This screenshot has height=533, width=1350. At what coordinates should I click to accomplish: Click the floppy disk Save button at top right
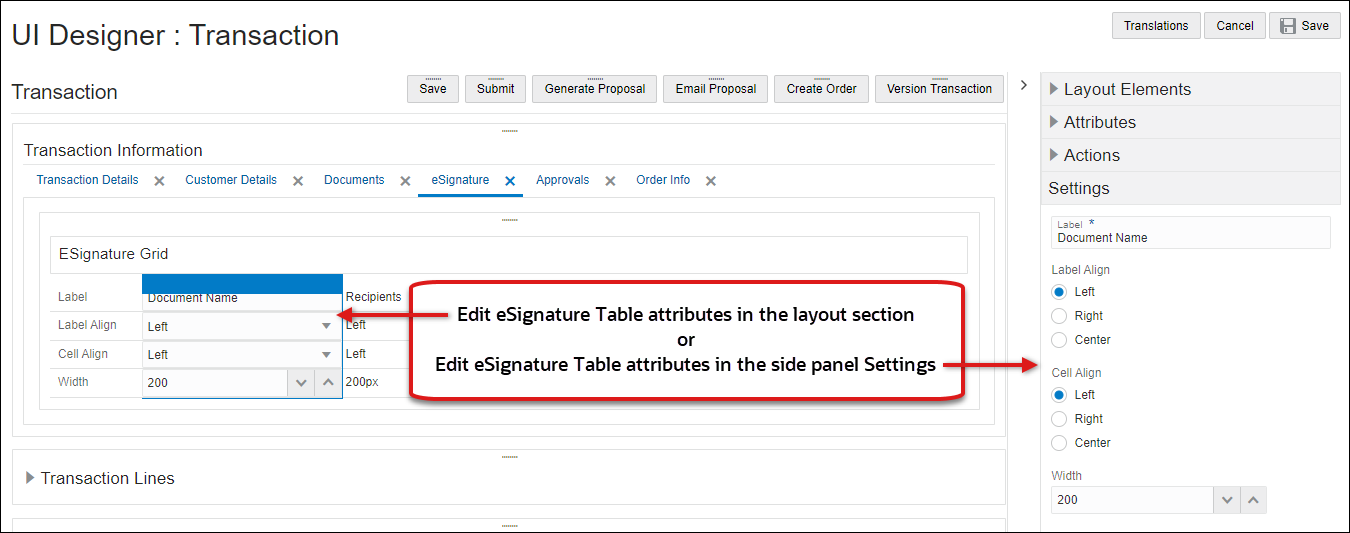pos(1304,26)
